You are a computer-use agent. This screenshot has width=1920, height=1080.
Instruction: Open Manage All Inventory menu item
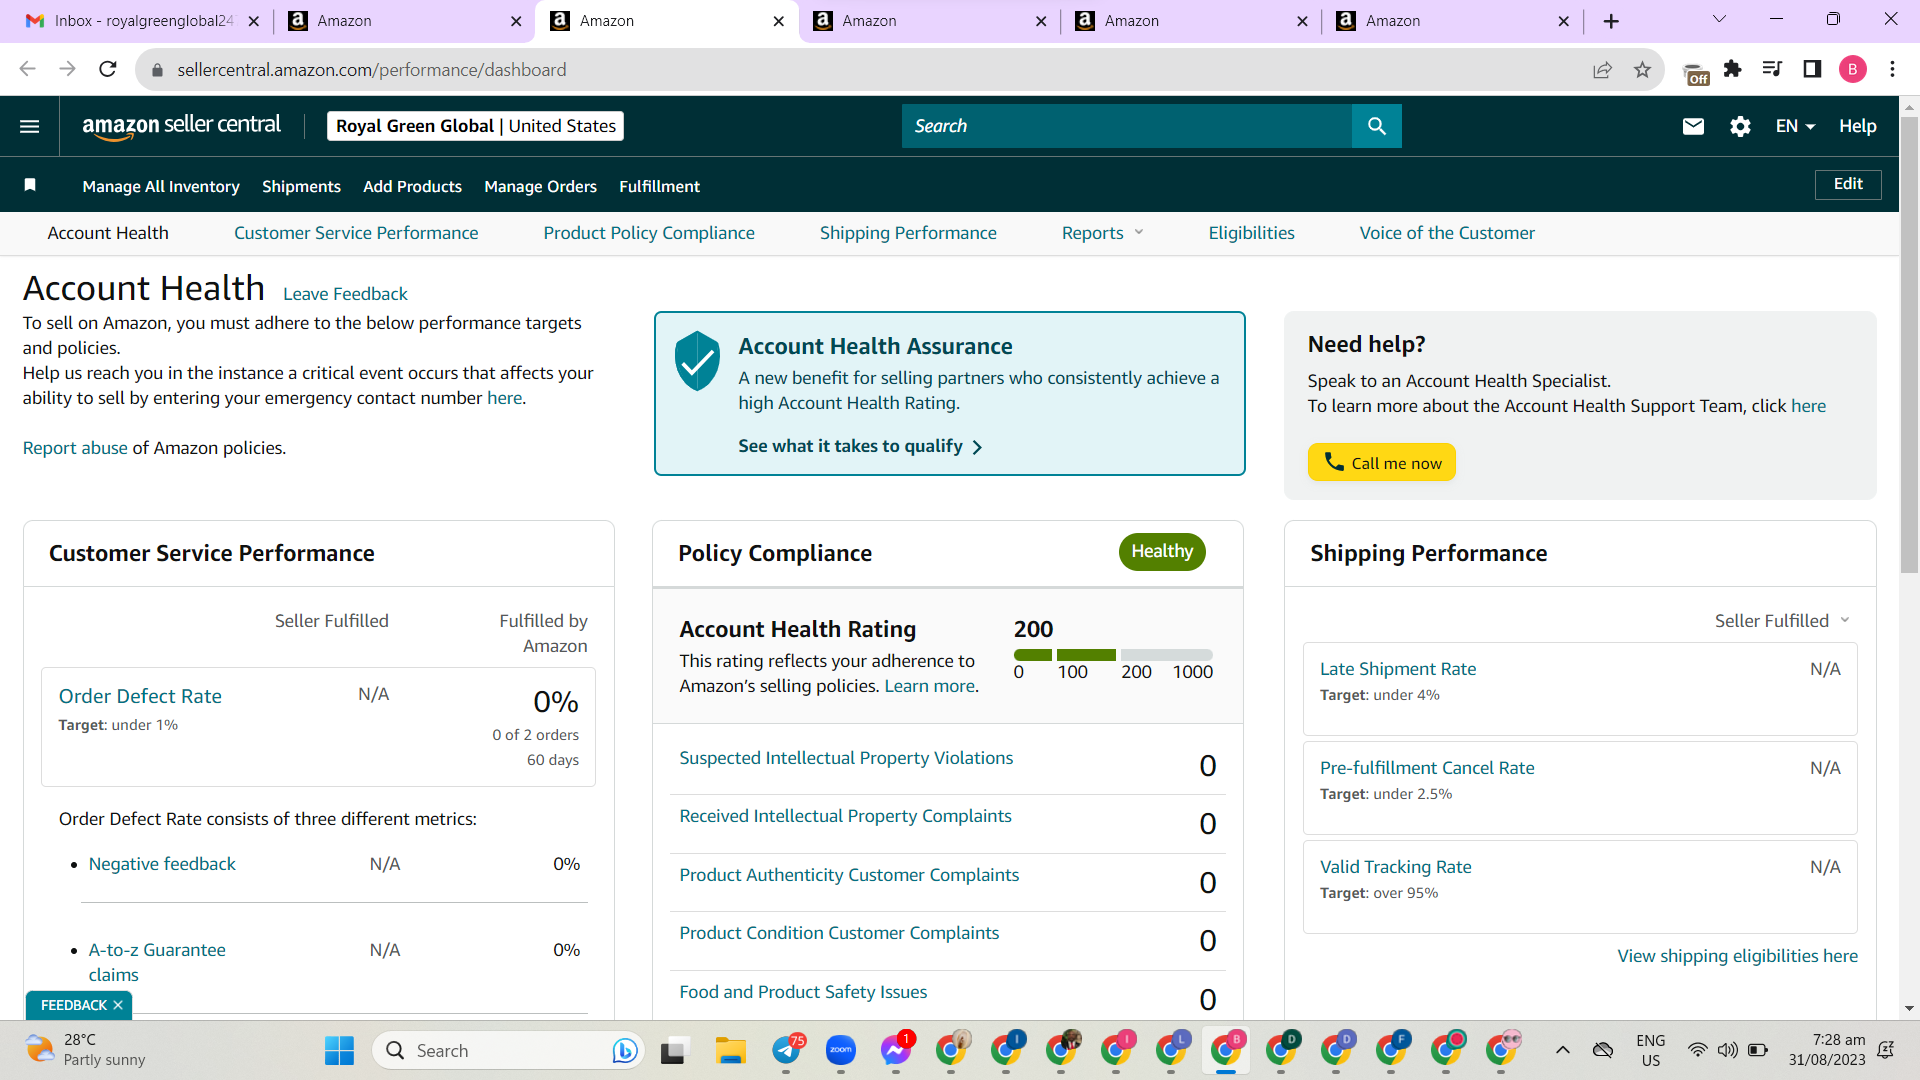point(161,186)
